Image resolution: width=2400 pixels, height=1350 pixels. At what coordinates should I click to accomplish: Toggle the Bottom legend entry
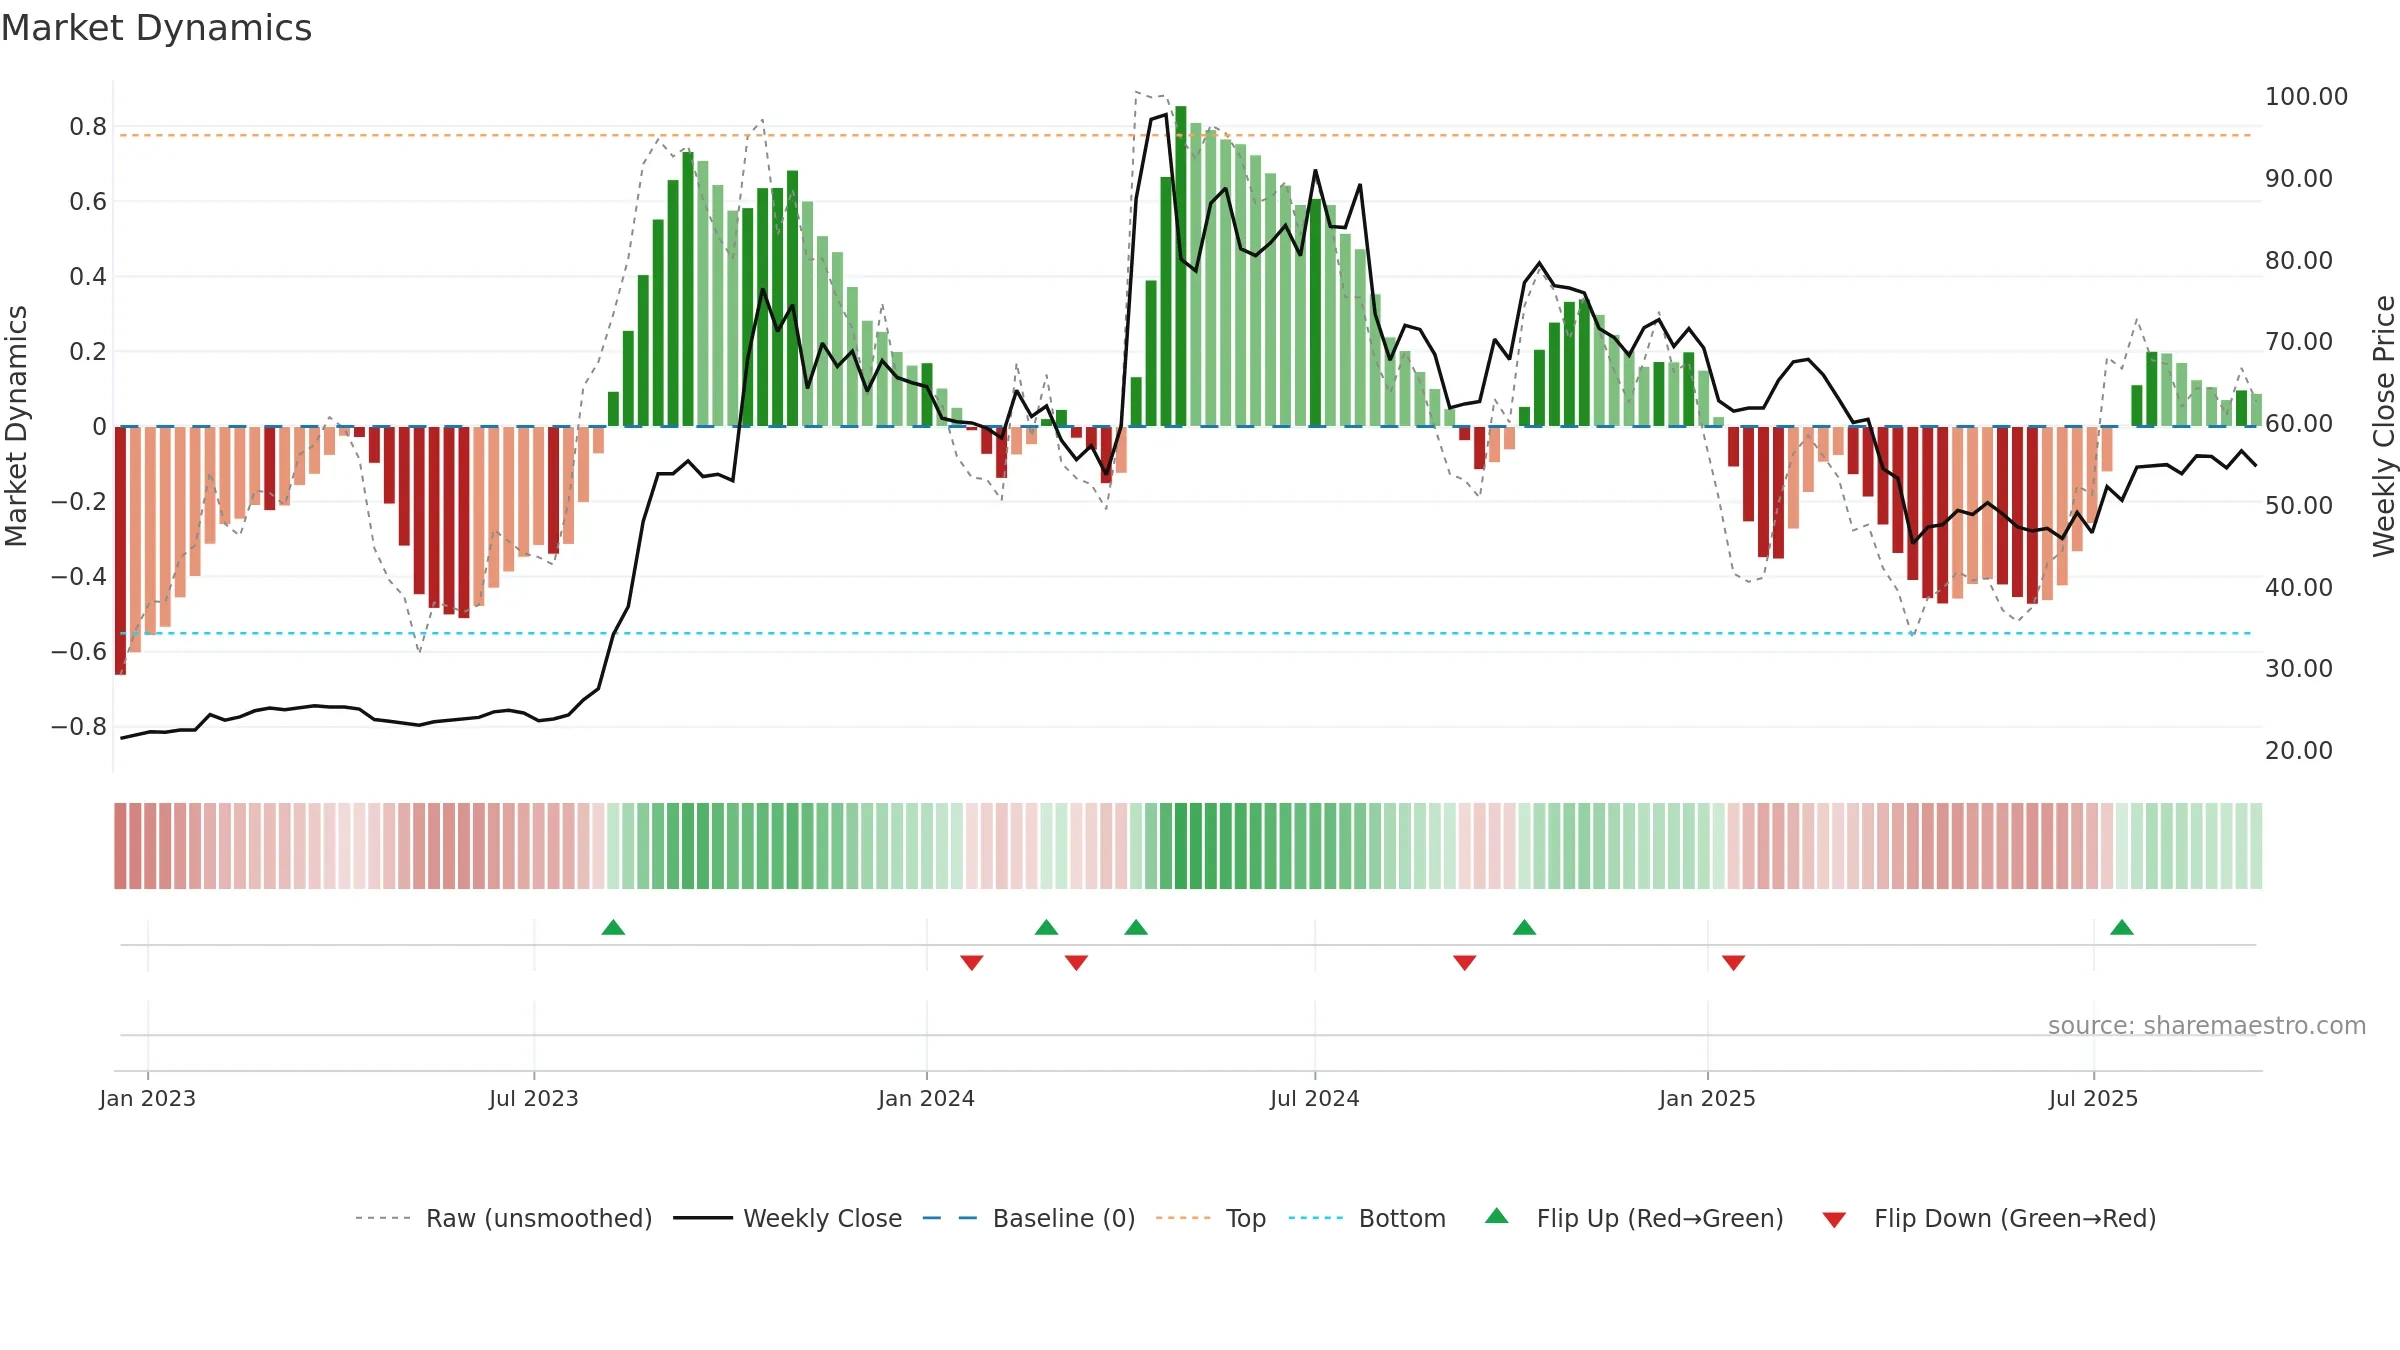click(1367, 1218)
